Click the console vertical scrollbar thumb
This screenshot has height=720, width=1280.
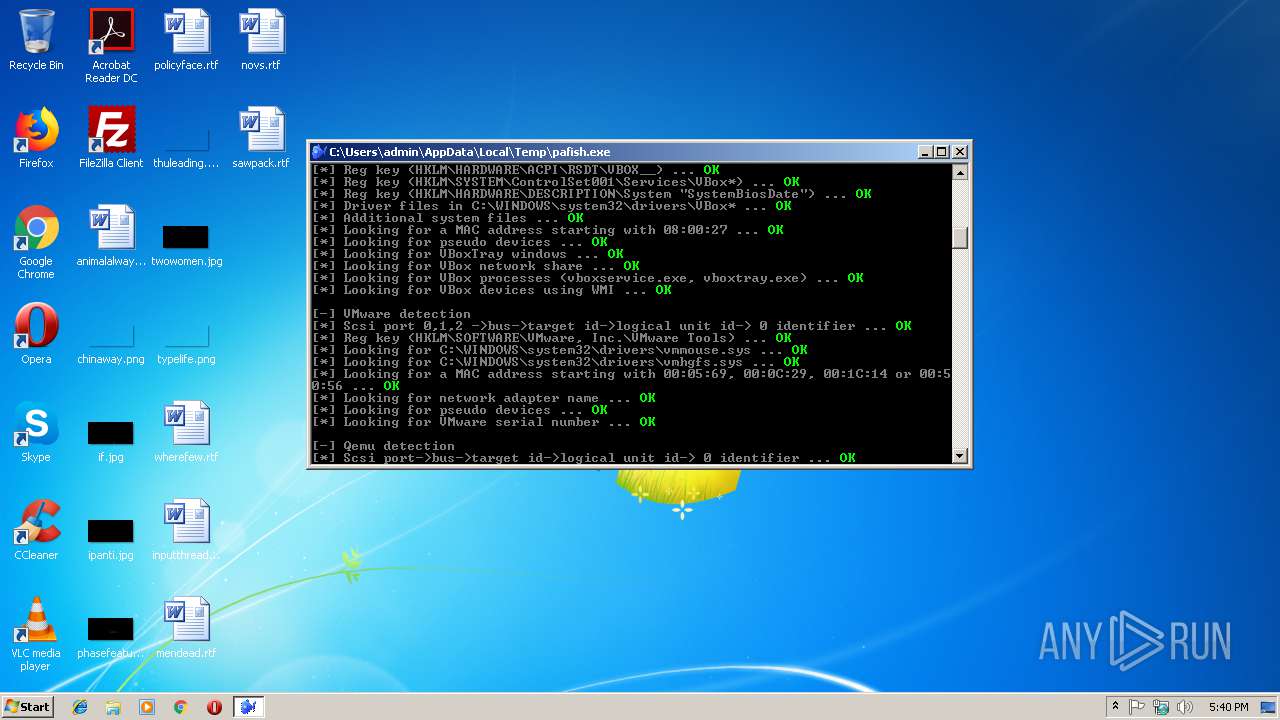tap(960, 238)
